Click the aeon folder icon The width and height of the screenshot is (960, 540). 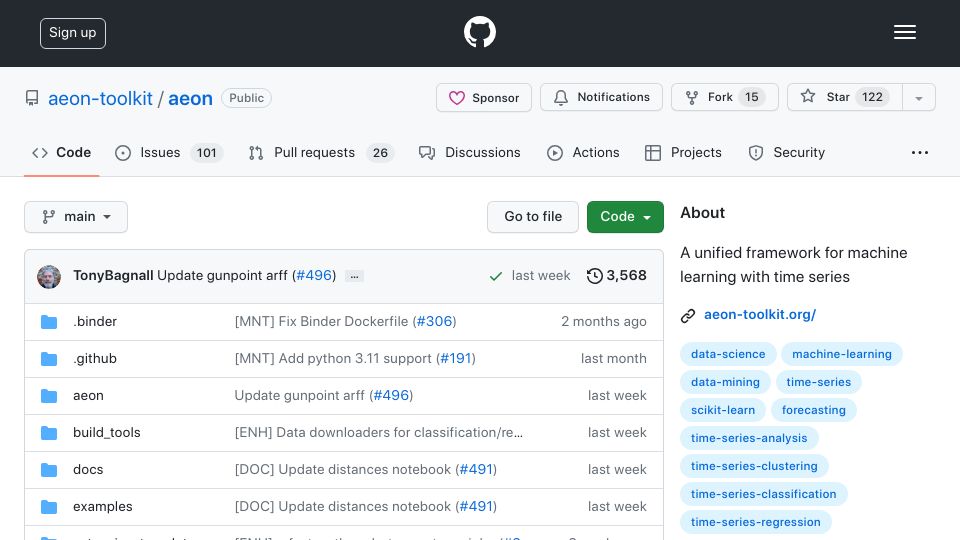pos(49,396)
